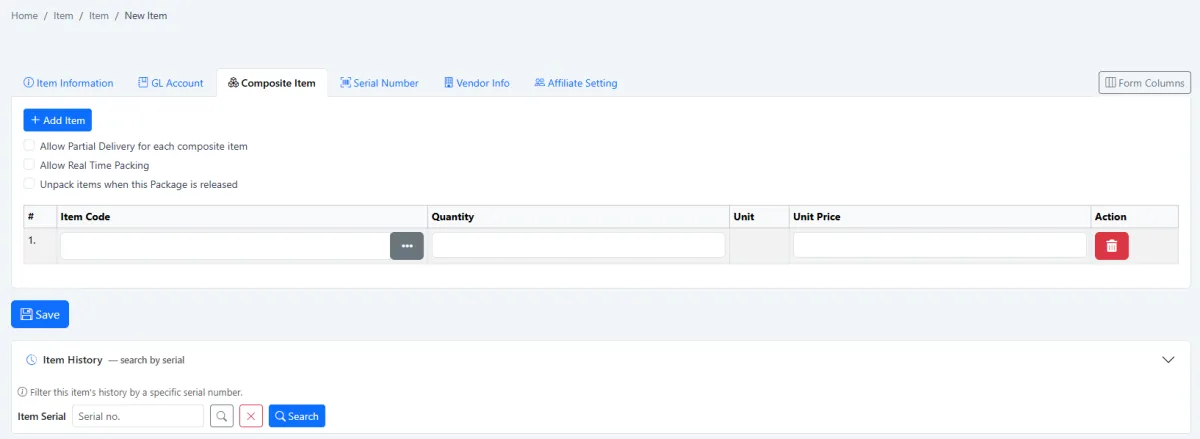Select the Composite Item tab
The width and height of the screenshot is (1200, 439).
coord(272,83)
